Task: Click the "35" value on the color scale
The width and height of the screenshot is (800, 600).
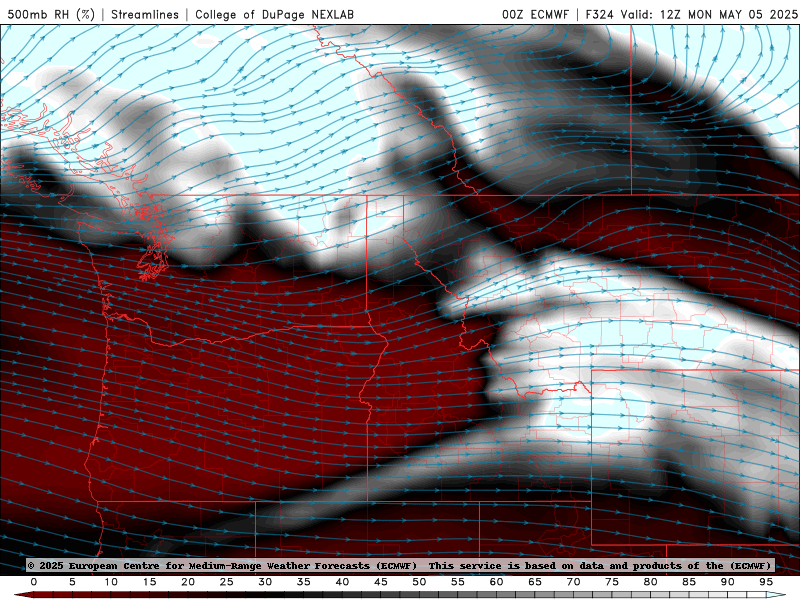Action: tap(304, 582)
